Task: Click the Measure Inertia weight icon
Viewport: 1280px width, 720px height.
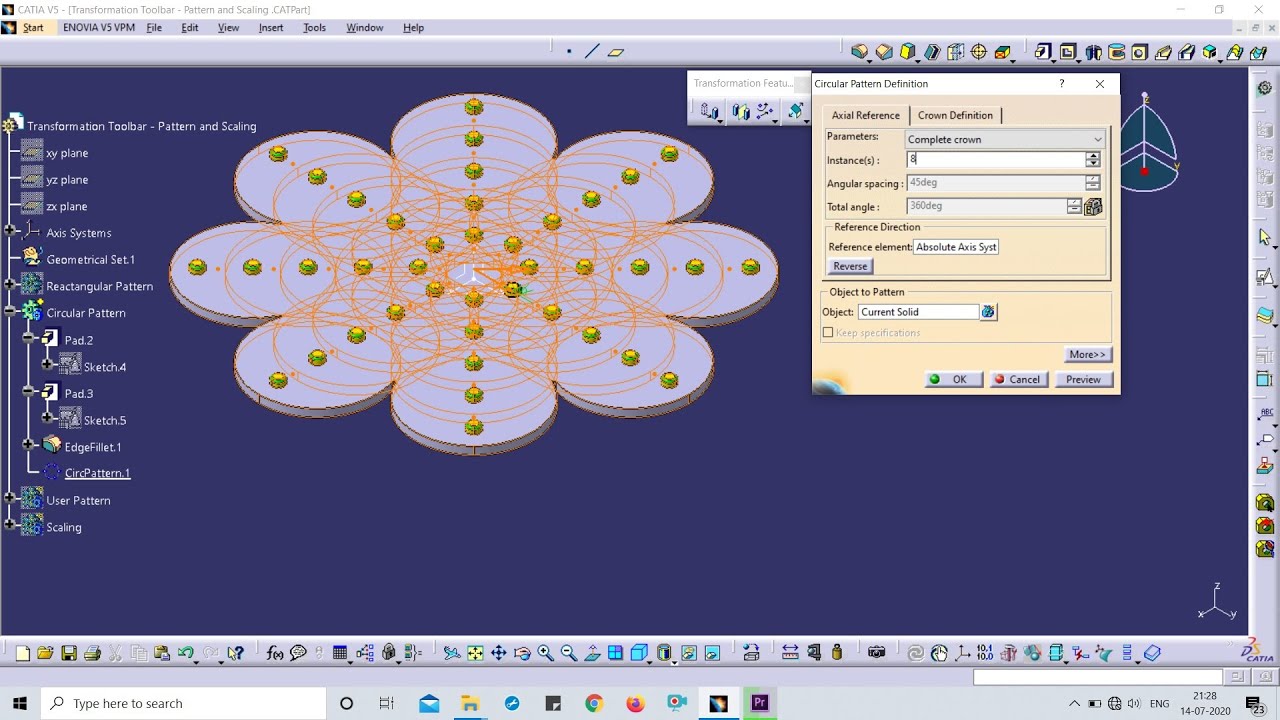Action: tap(837, 653)
